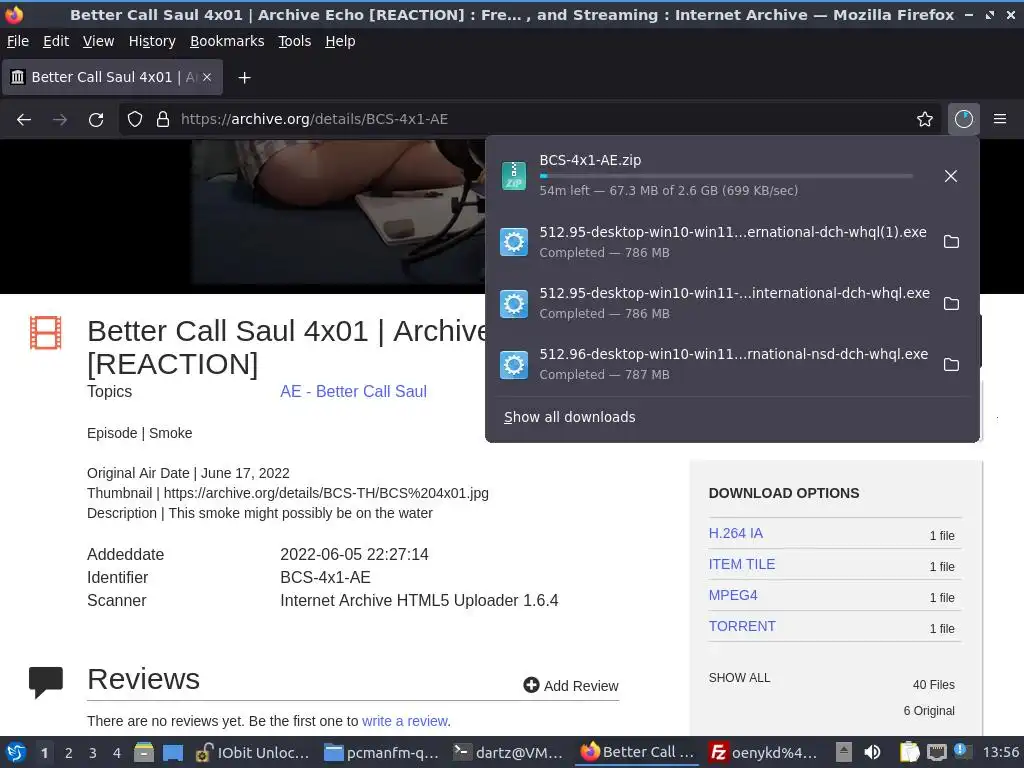Click the browser Back arrow
1024x768 pixels.
click(24, 120)
